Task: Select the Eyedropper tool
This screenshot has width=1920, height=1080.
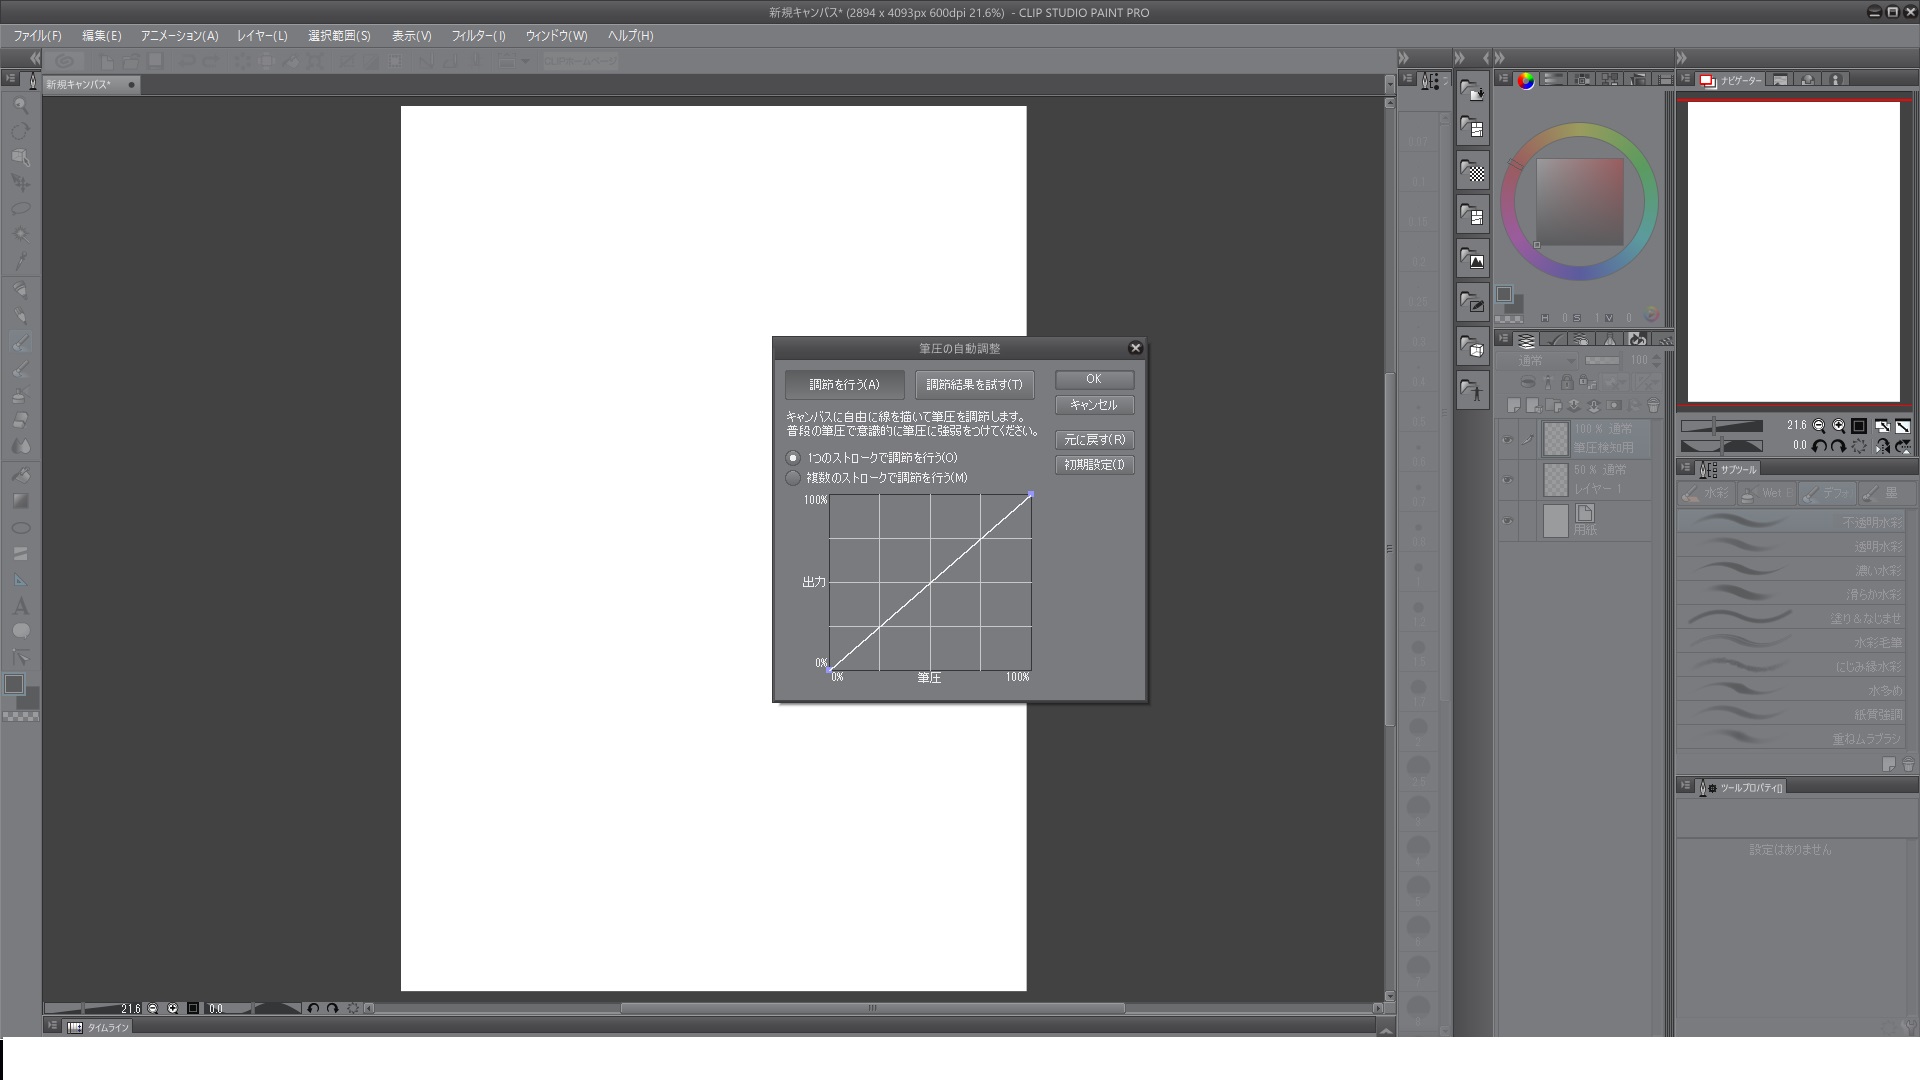Action: [x=20, y=261]
